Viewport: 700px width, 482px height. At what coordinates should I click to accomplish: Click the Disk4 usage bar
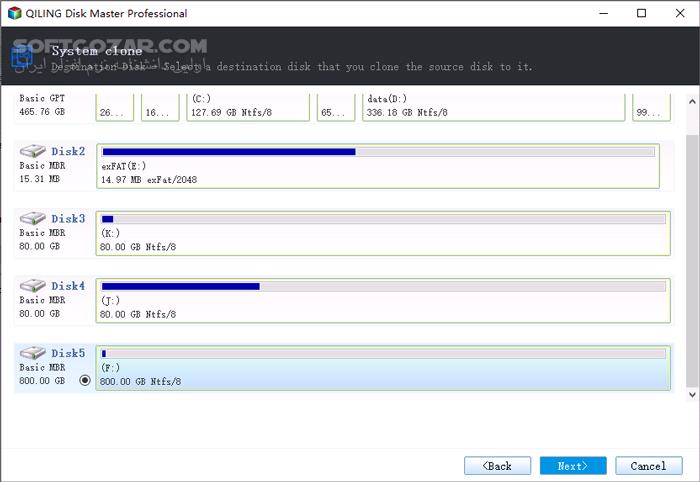click(x=383, y=286)
